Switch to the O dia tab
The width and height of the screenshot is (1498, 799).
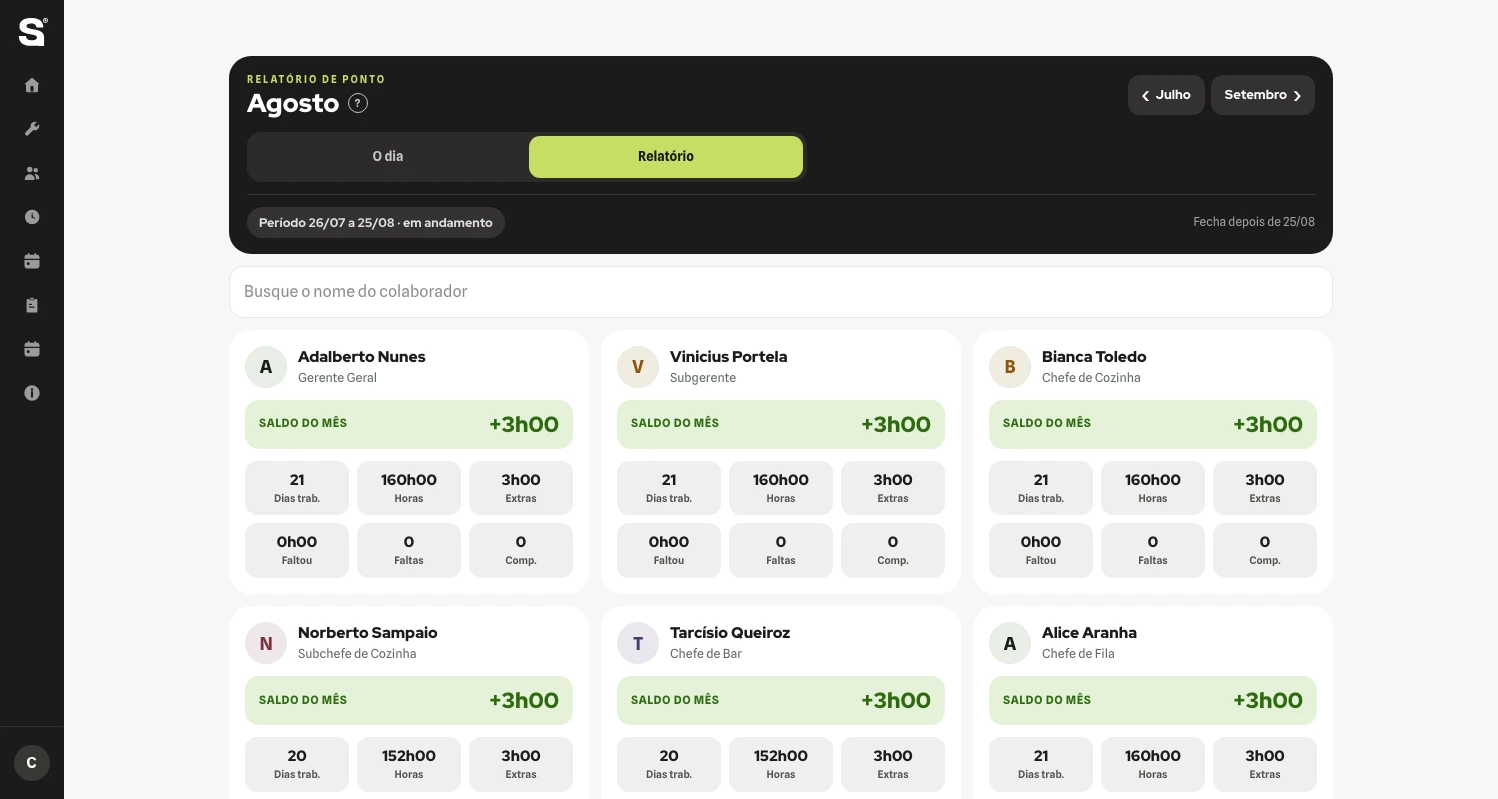[388, 157]
